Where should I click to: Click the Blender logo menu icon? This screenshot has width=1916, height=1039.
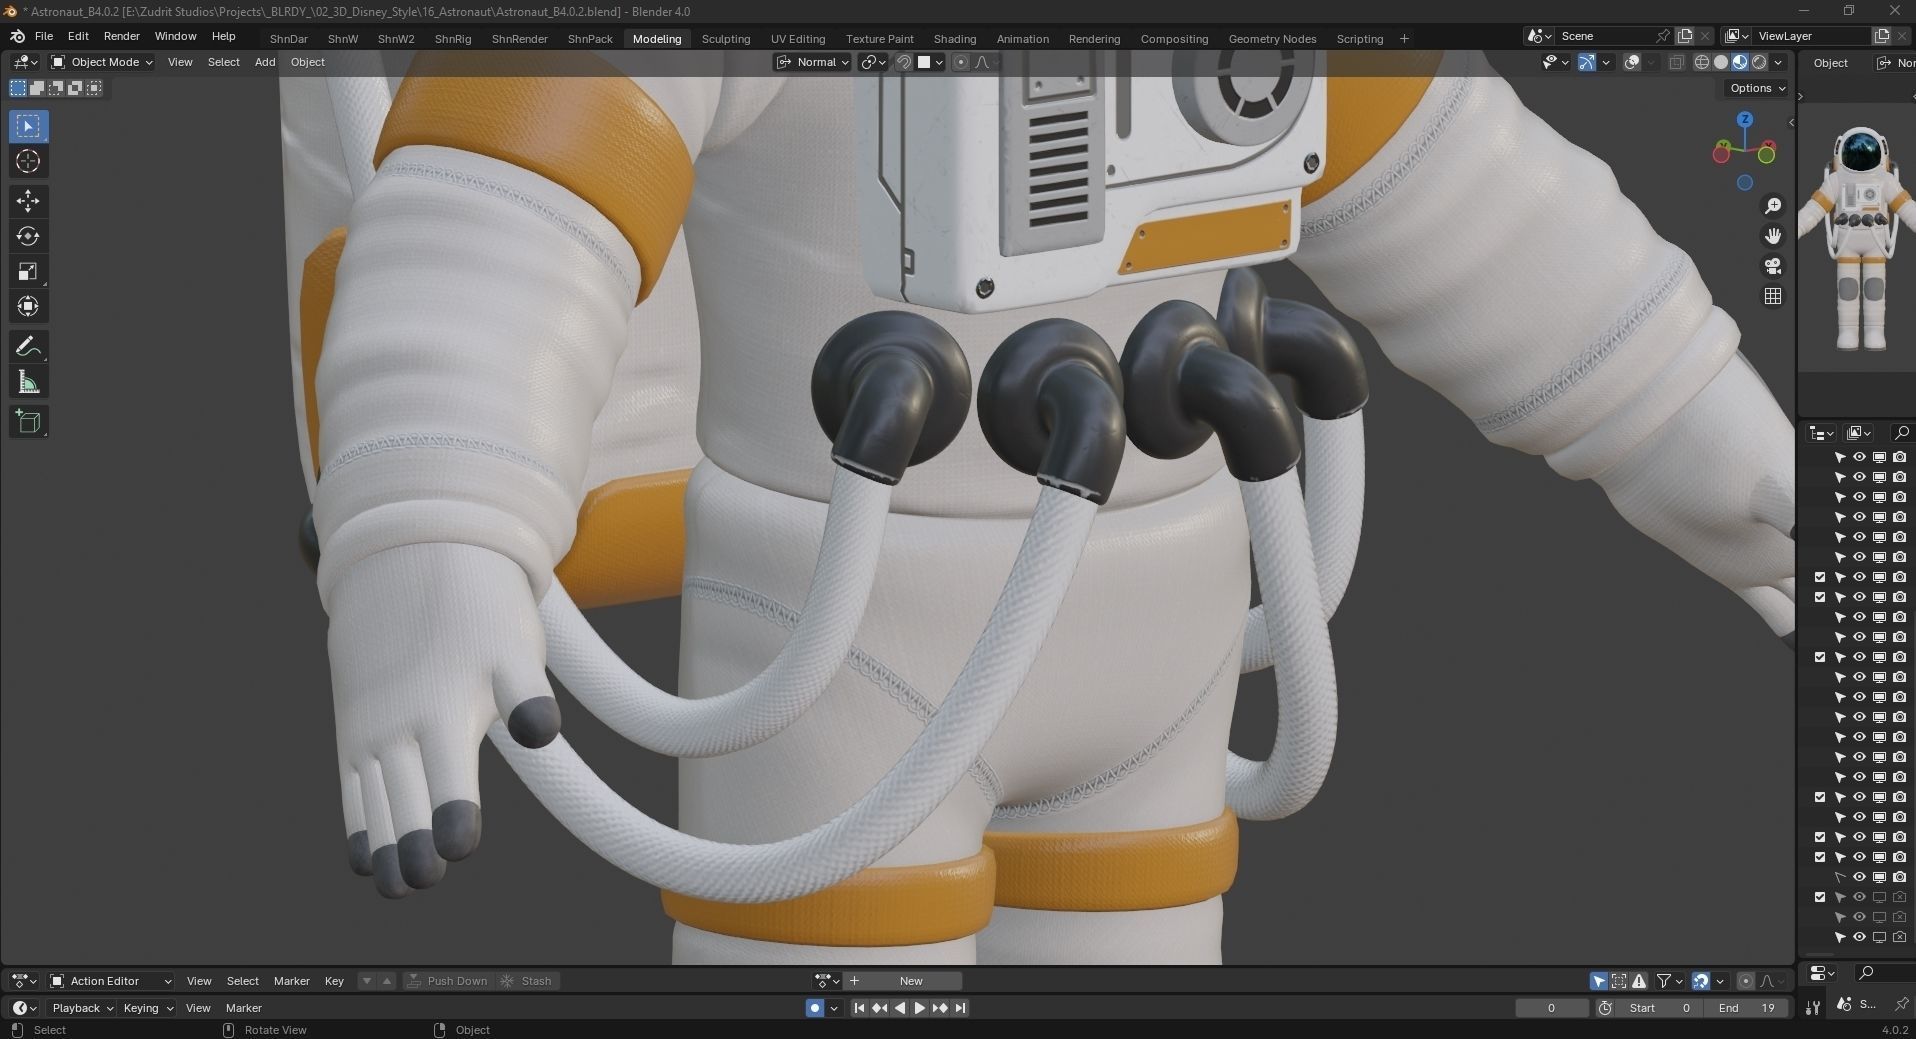pyautogui.click(x=17, y=36)
